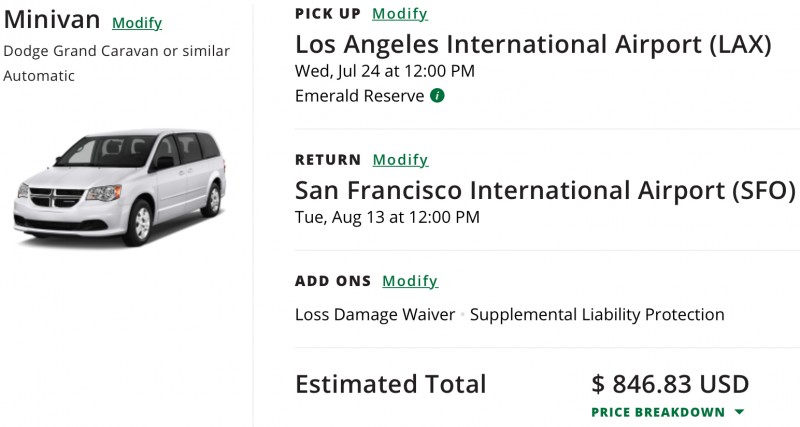Viewport: 800px width, 427px height.
Task: Click Dodge Grand Caravan or similar text
Action: coord(116,51)
